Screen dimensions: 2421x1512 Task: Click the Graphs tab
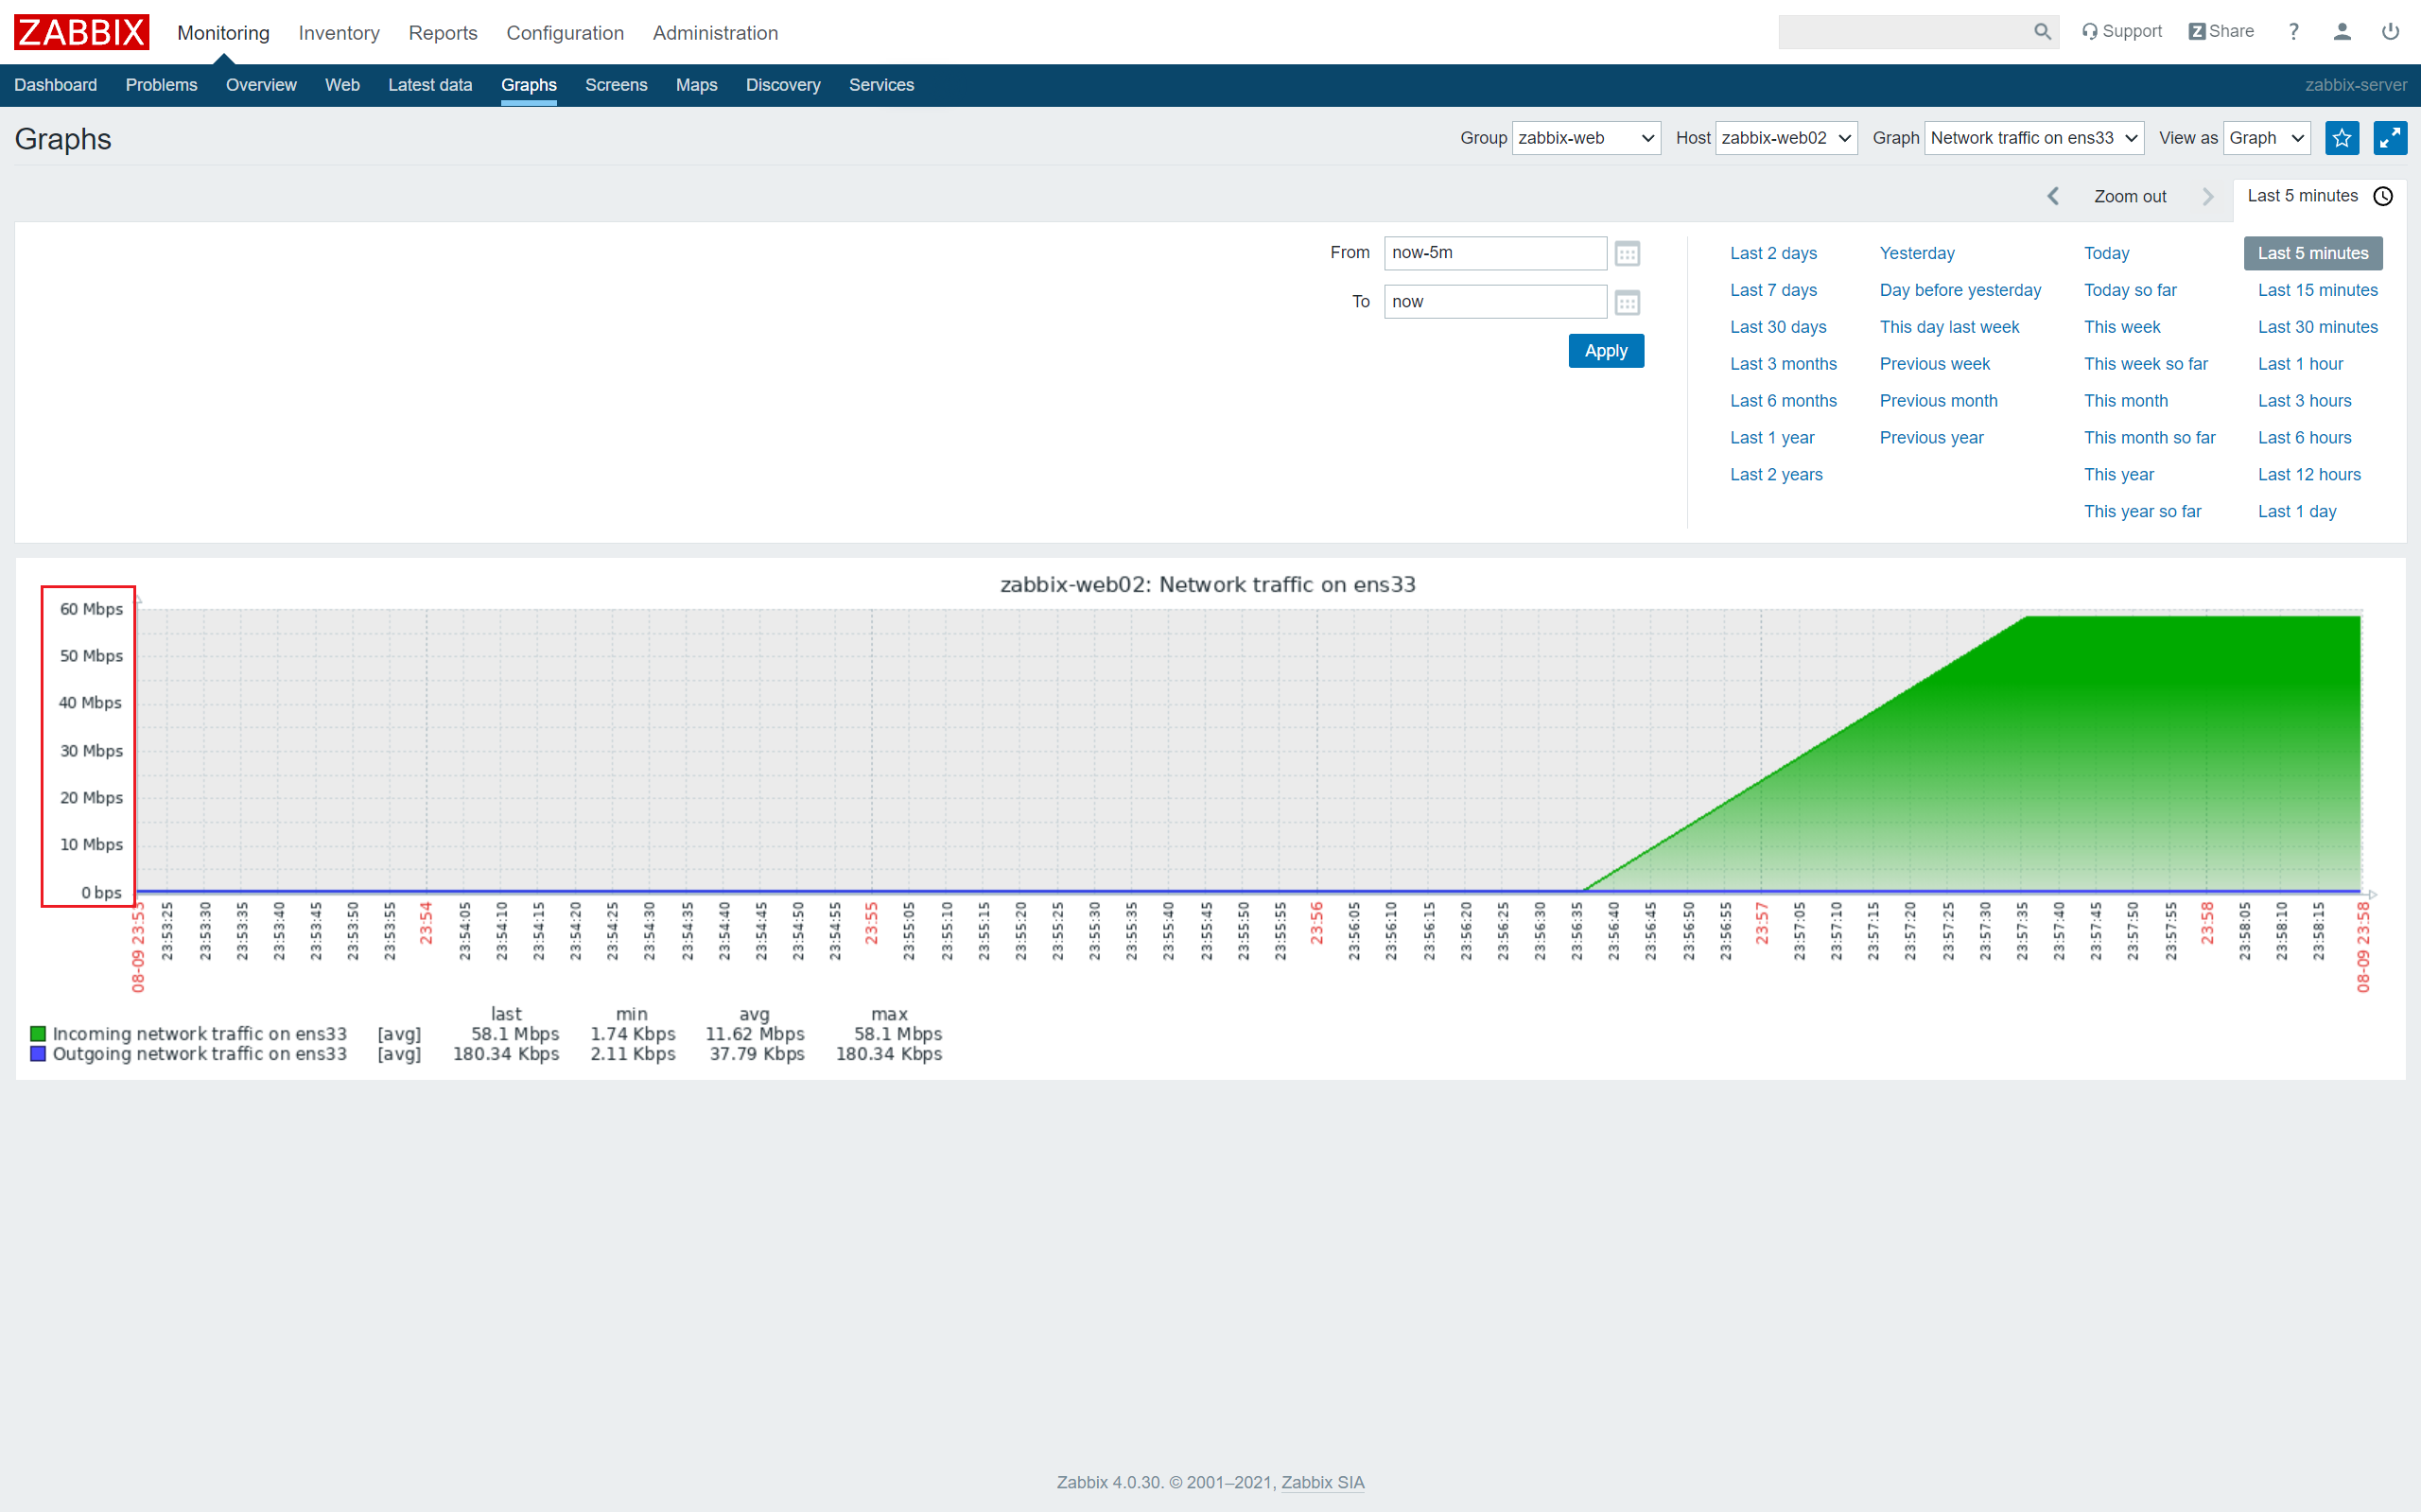(529, 85)
